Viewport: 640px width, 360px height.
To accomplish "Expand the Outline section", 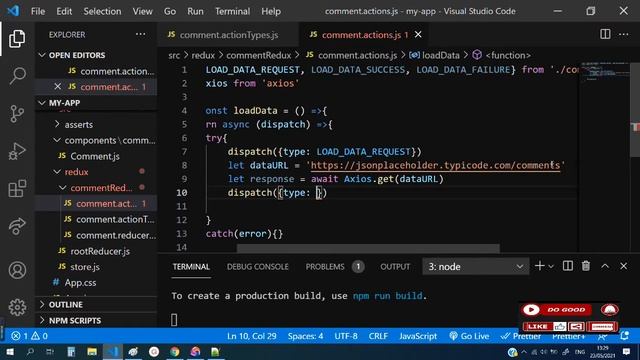I will point(65,304).
